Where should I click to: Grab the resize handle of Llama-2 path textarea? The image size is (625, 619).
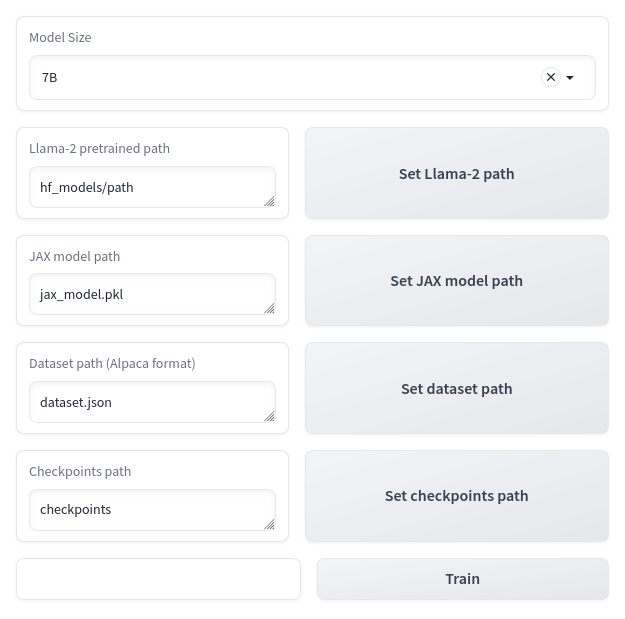(x=269, y=201)
